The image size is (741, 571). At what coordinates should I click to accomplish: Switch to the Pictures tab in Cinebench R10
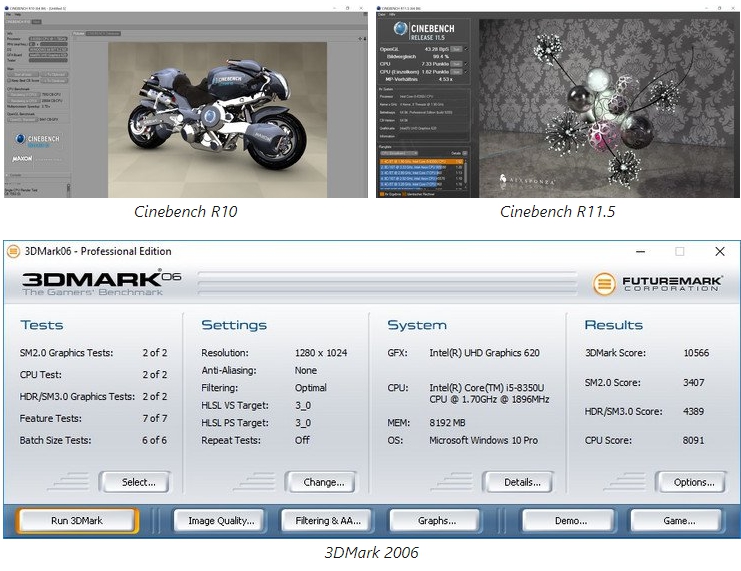point(79,34)
